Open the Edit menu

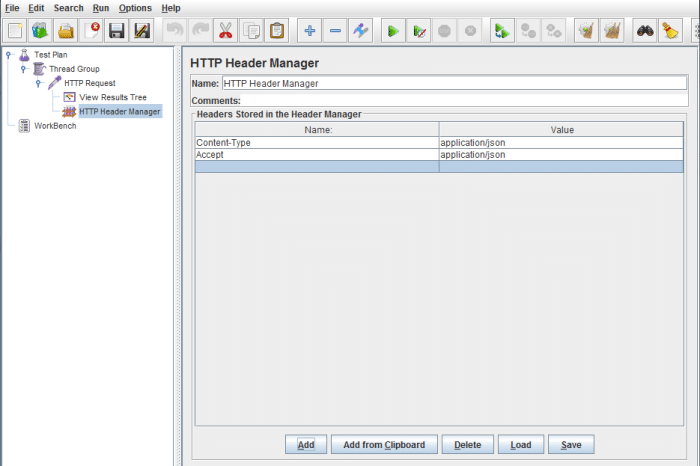(x=36, y=8)
